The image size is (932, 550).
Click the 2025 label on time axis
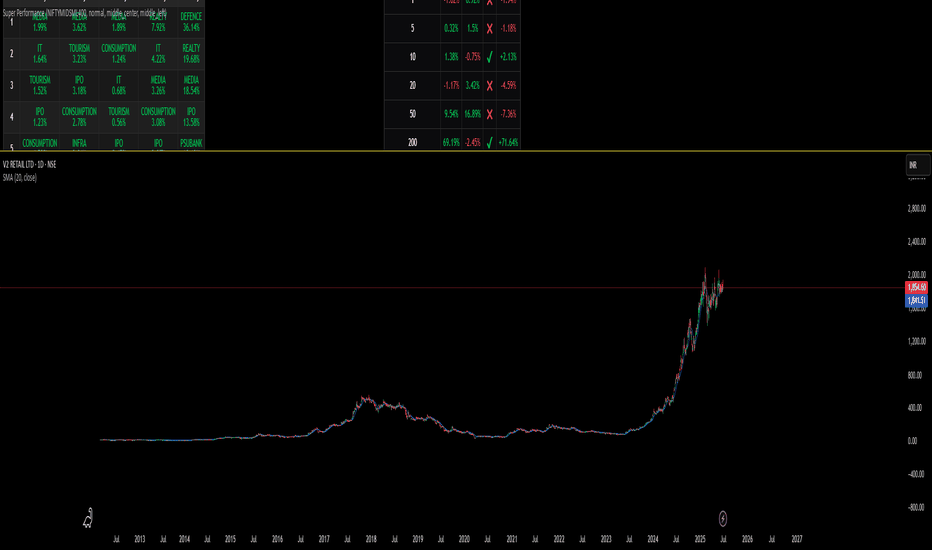[x=700, y=539]
